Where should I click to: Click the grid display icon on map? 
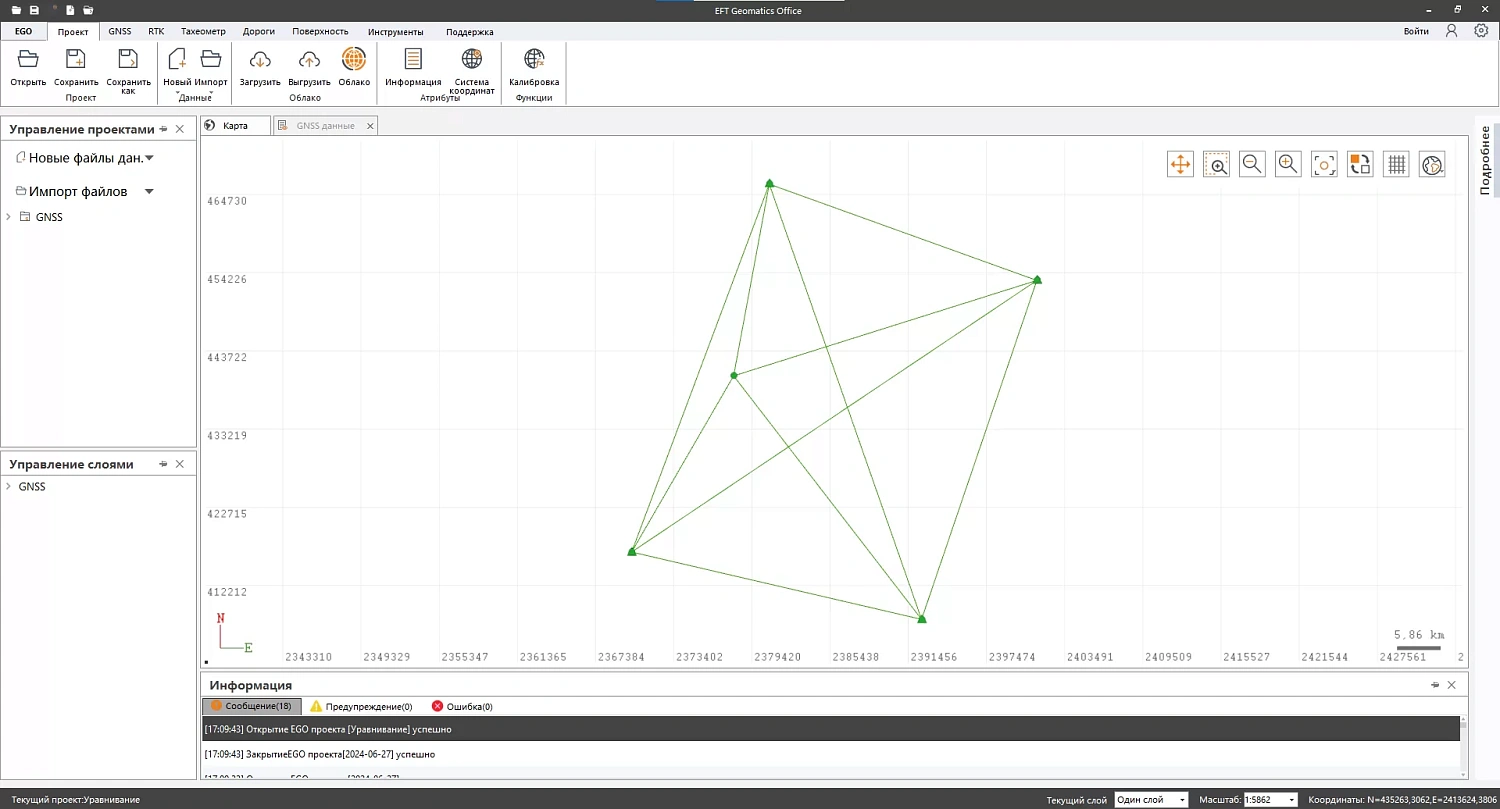tap(1396, 165)
